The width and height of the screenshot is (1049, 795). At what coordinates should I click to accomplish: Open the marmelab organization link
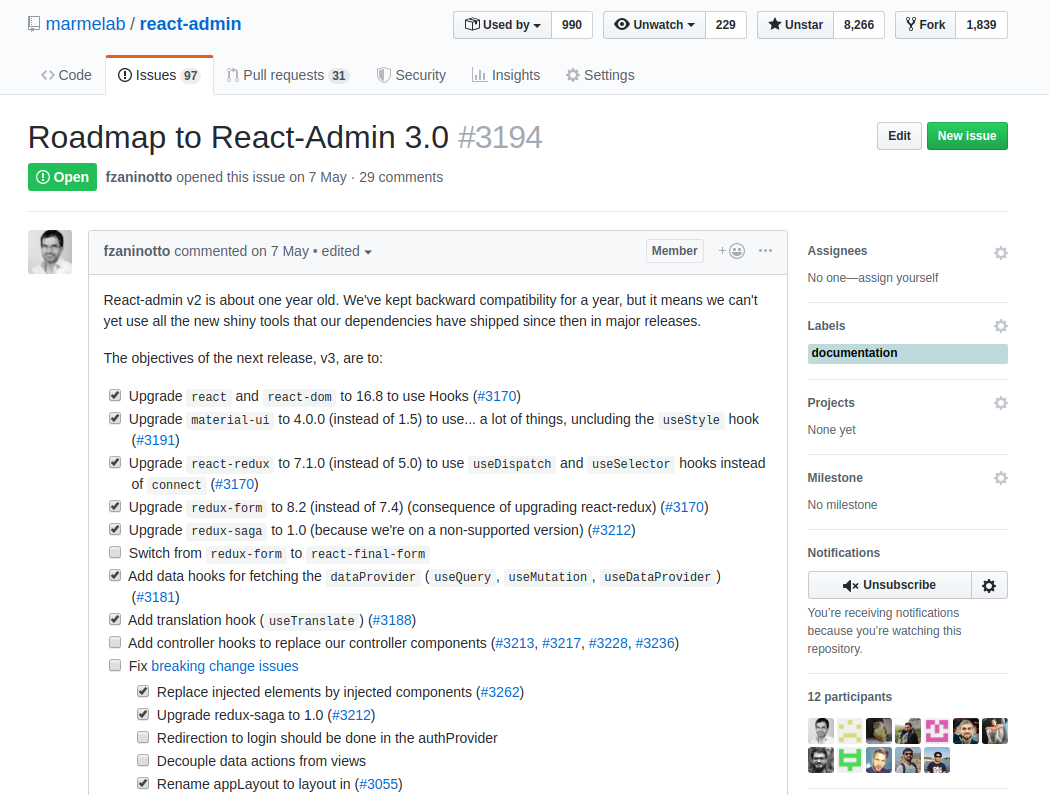pos(86,24)
